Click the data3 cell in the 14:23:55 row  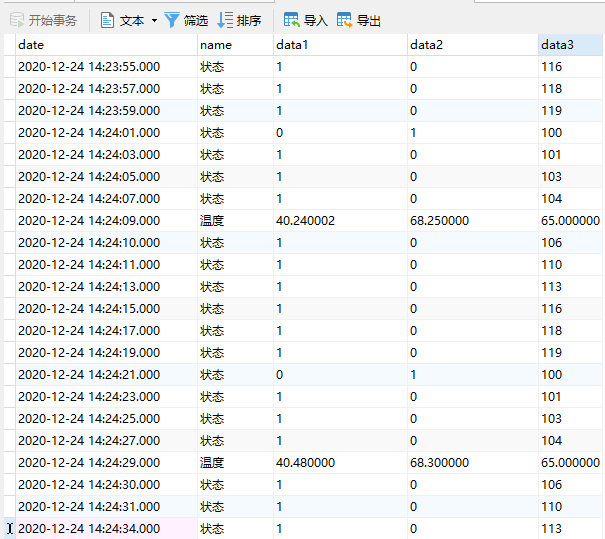pos(551,67)
